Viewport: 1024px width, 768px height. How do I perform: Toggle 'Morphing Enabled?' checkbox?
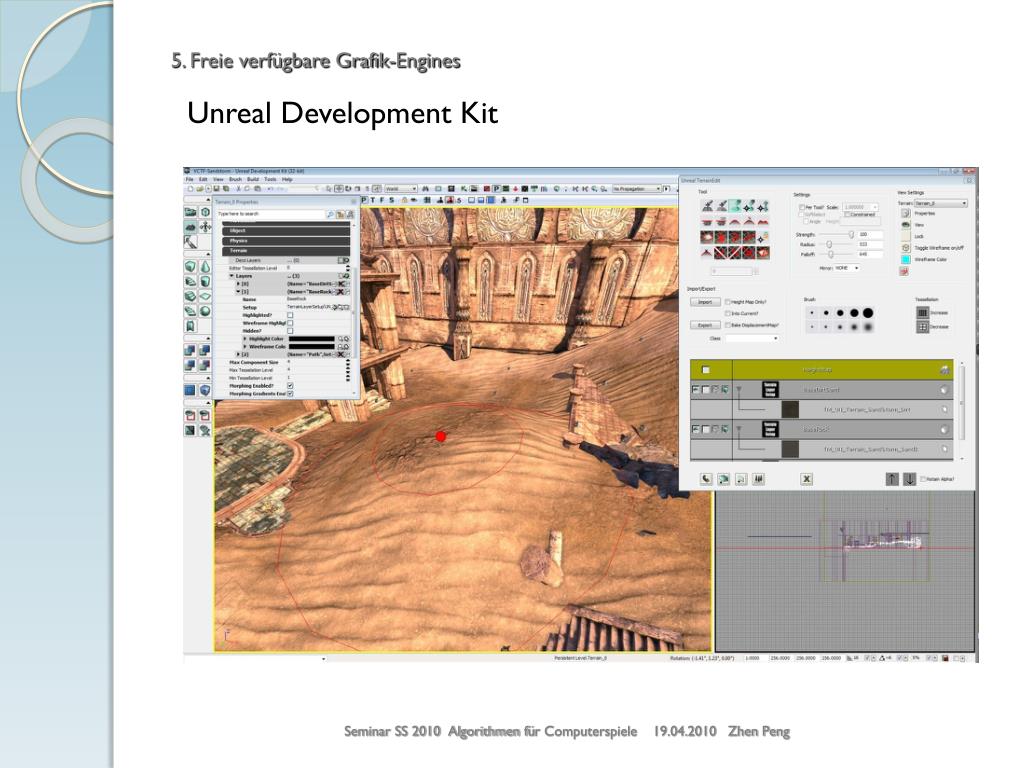[x=290, y=386]
